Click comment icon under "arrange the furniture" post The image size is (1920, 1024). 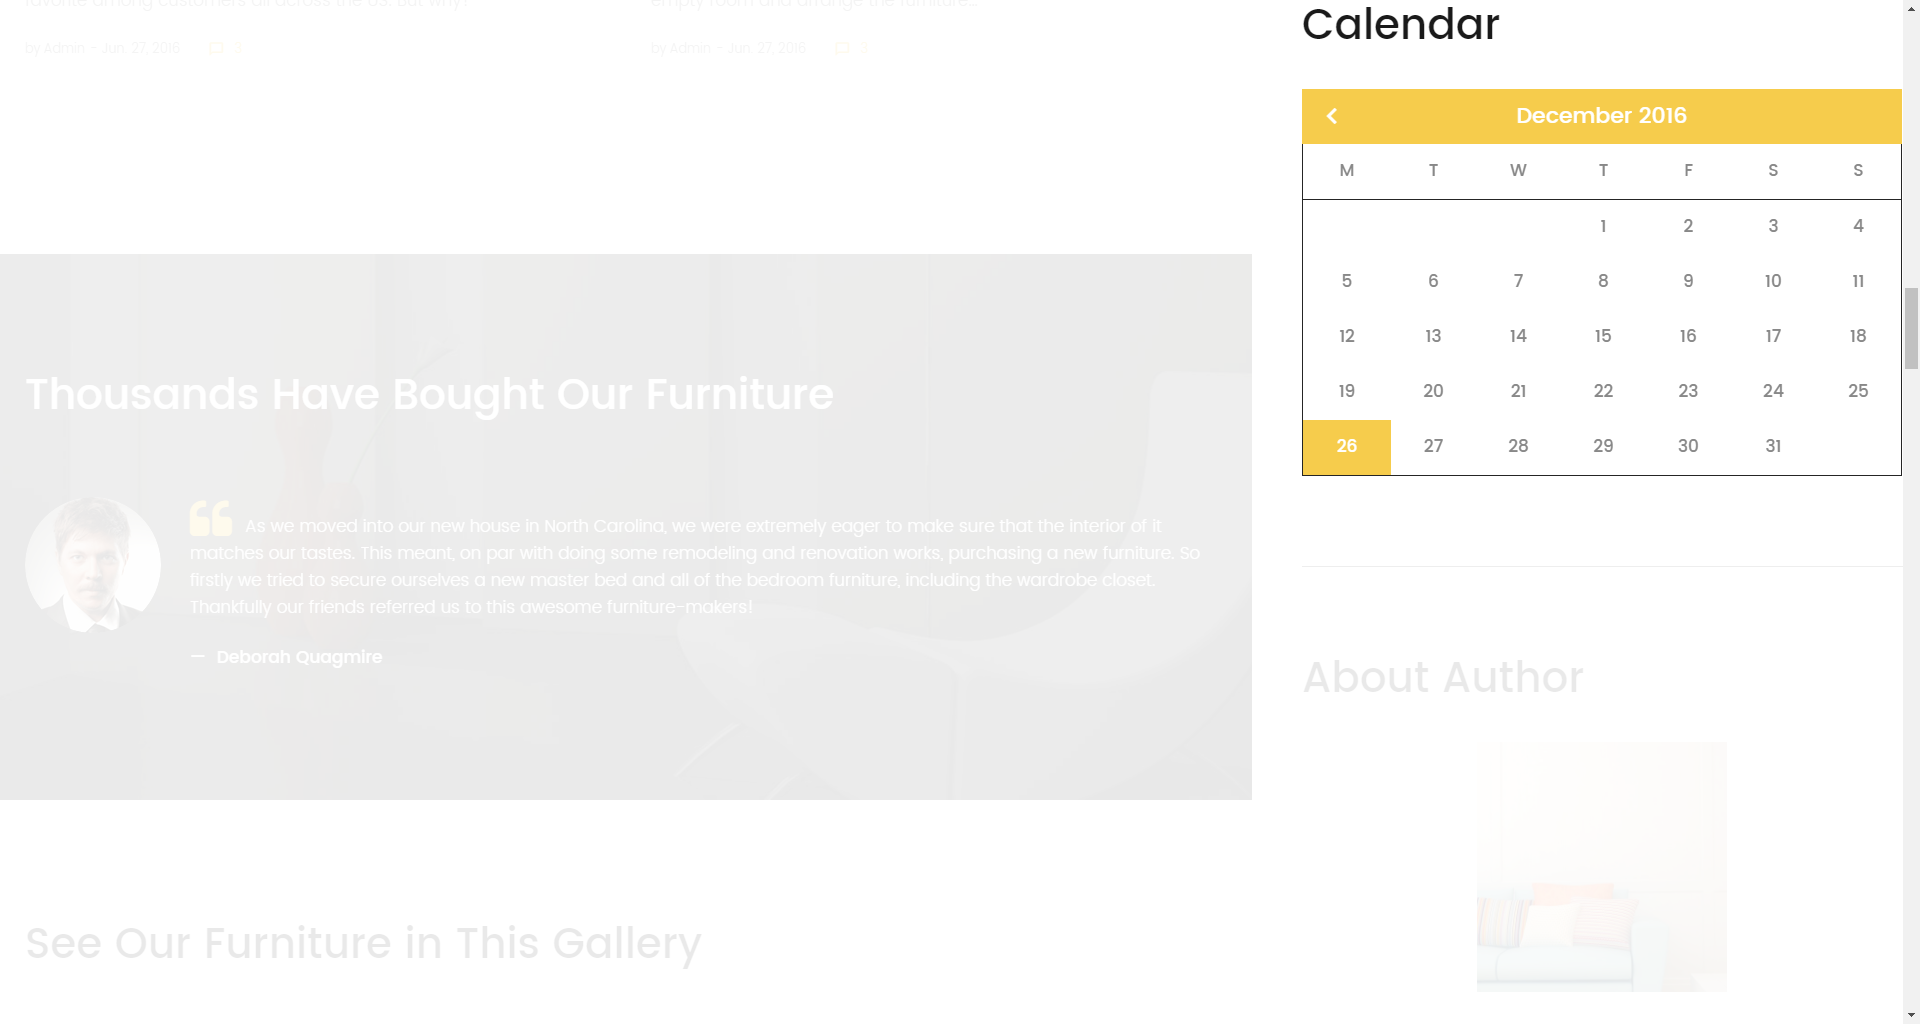click(x=842, y=48)
